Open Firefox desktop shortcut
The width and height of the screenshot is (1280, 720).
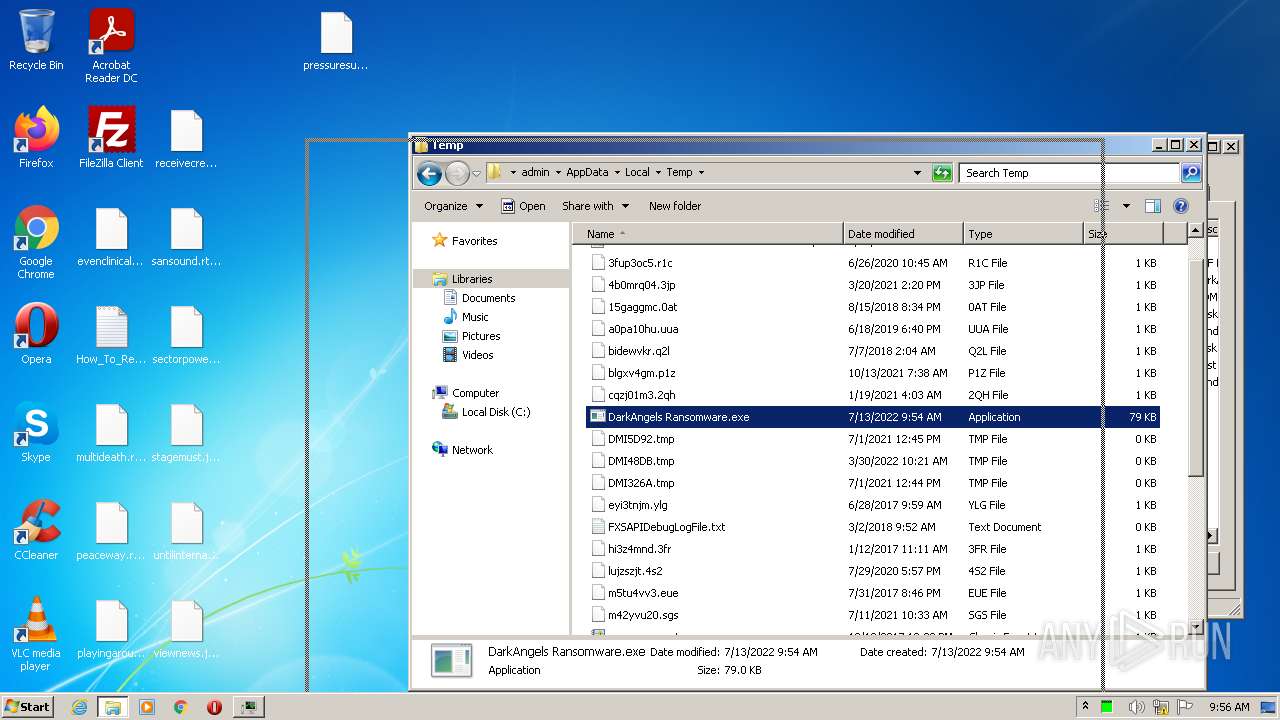[36, 137]
